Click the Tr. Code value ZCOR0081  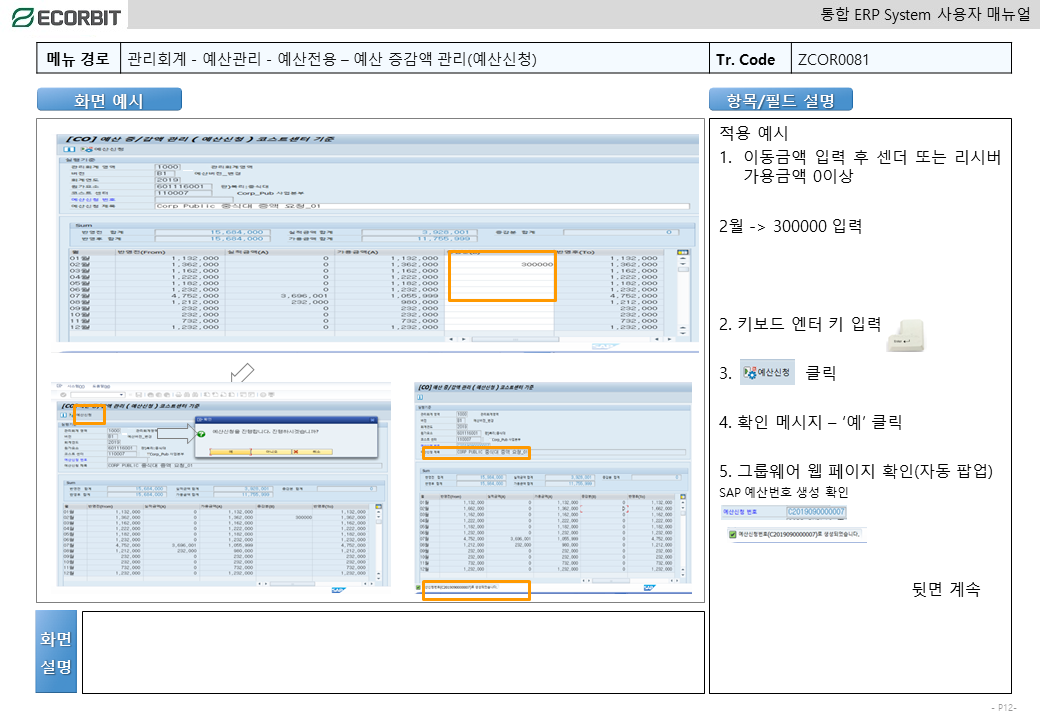(x=833, y=59)
